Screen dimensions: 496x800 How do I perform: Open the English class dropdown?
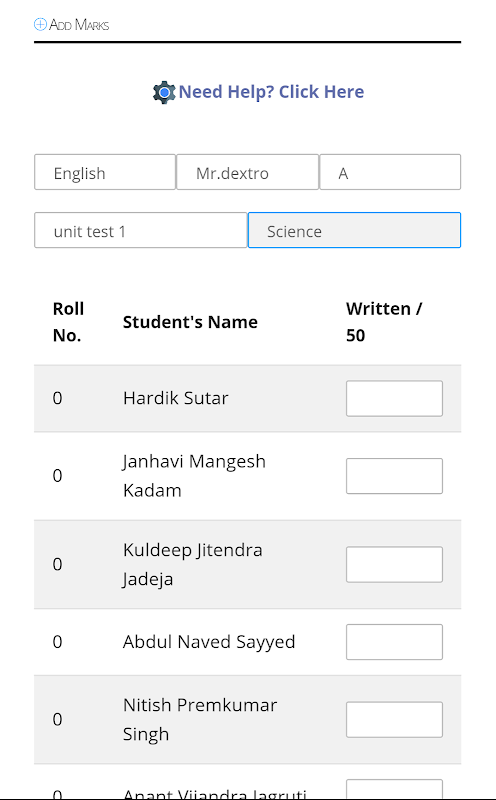(x=105, y=172)
